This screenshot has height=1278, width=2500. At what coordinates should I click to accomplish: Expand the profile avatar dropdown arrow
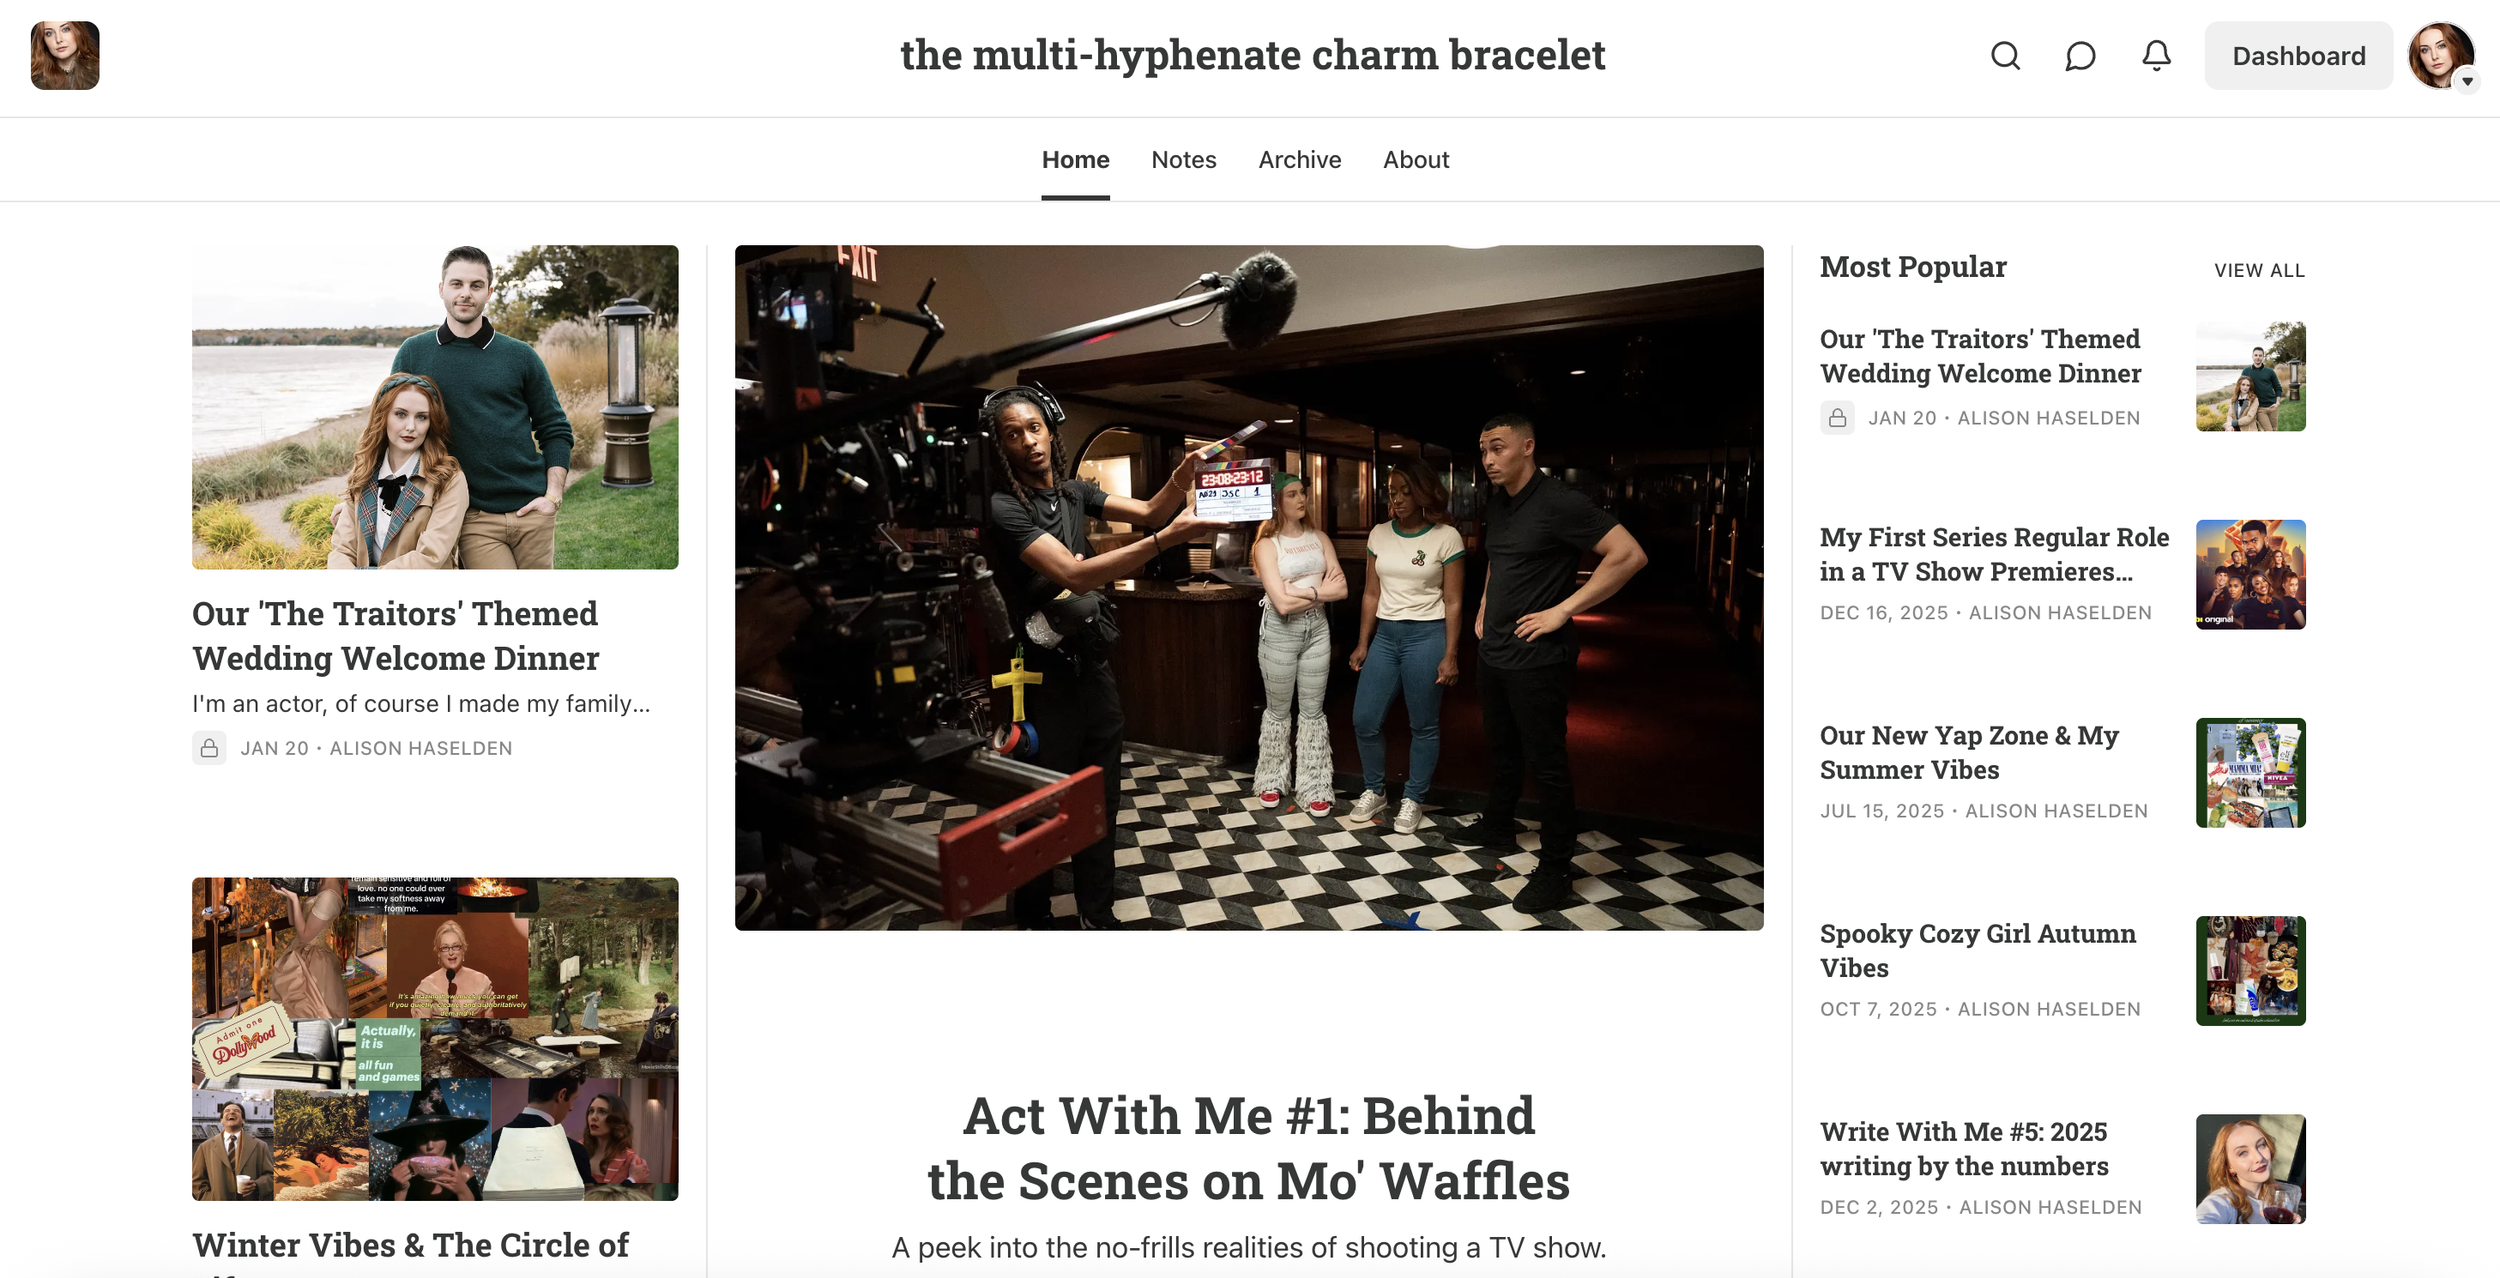pyautogui.click(x=2467, y=81)
